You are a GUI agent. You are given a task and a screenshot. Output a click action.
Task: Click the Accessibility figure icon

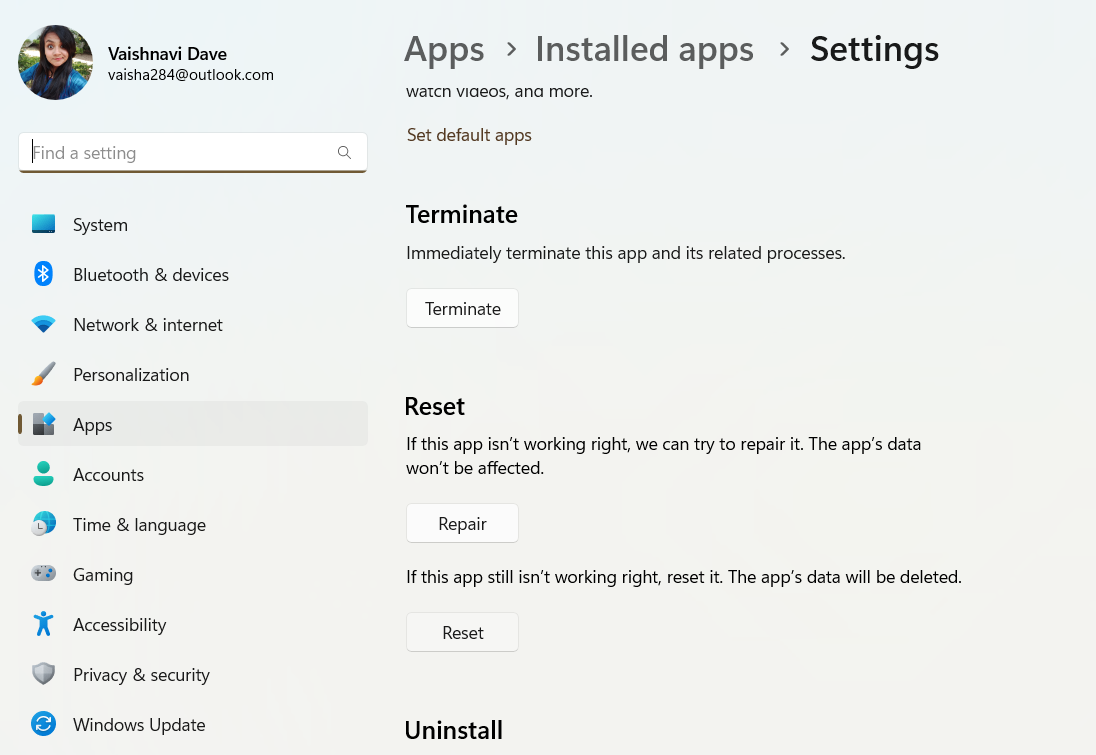pos(43,625)
